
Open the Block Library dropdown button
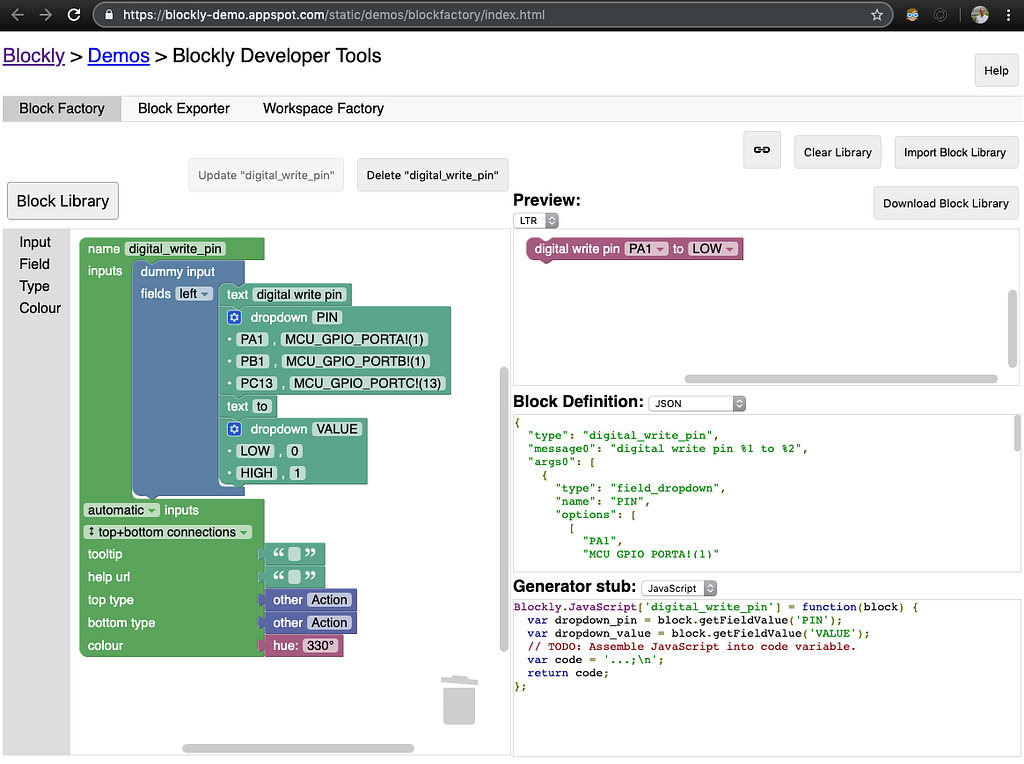pyautogui.click(x=63, y=201)
